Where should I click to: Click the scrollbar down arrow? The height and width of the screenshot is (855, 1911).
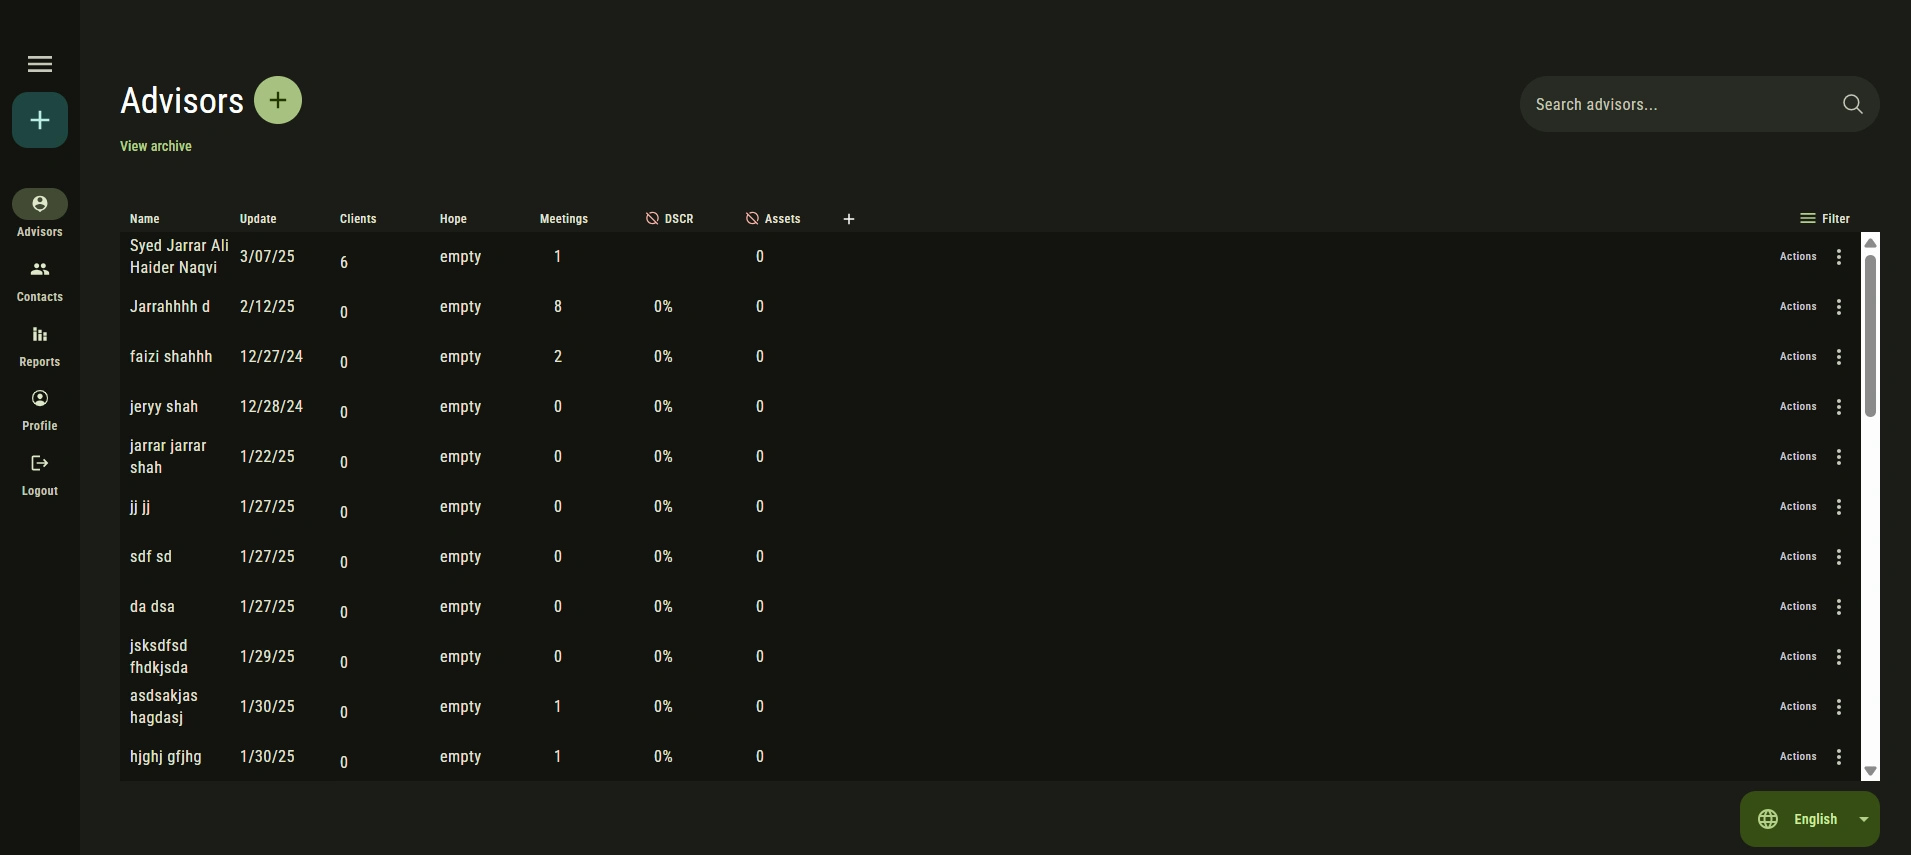[x=1870, y=771]
